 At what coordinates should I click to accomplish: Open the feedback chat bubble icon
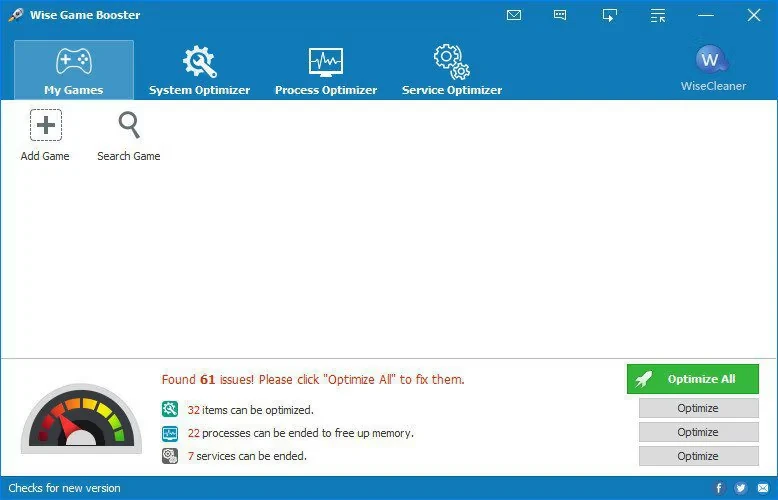[x=560, y=15]
